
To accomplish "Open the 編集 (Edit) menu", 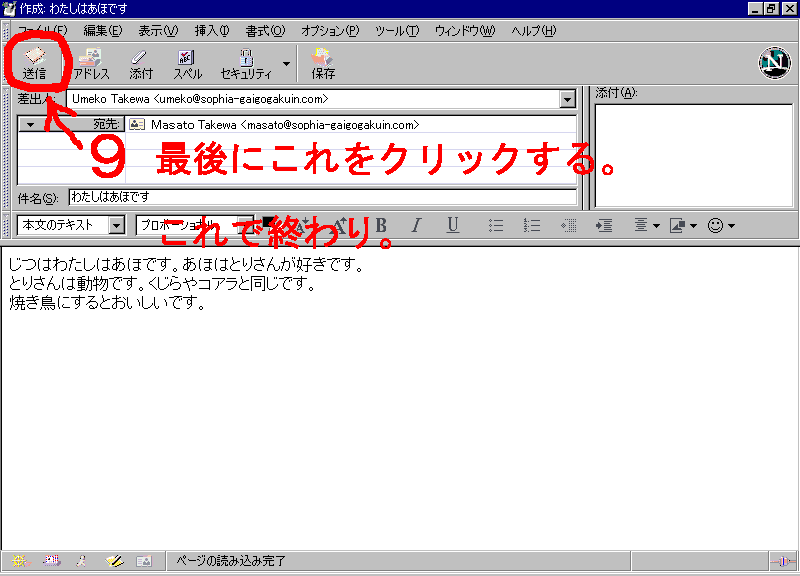I will click(102, 31).
